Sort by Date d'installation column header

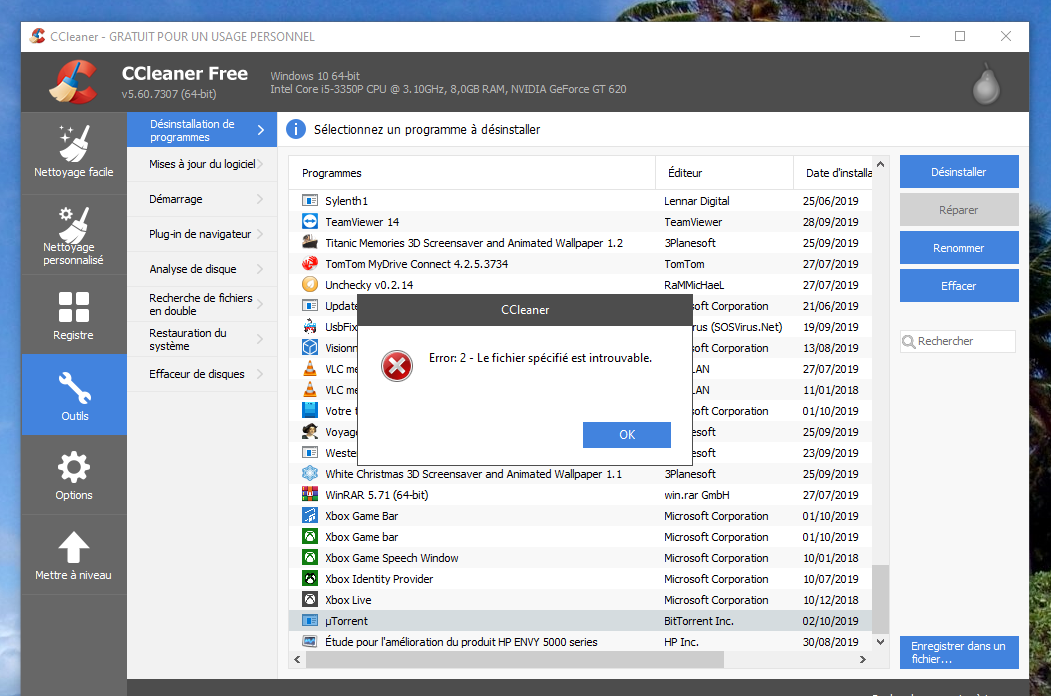833,173
